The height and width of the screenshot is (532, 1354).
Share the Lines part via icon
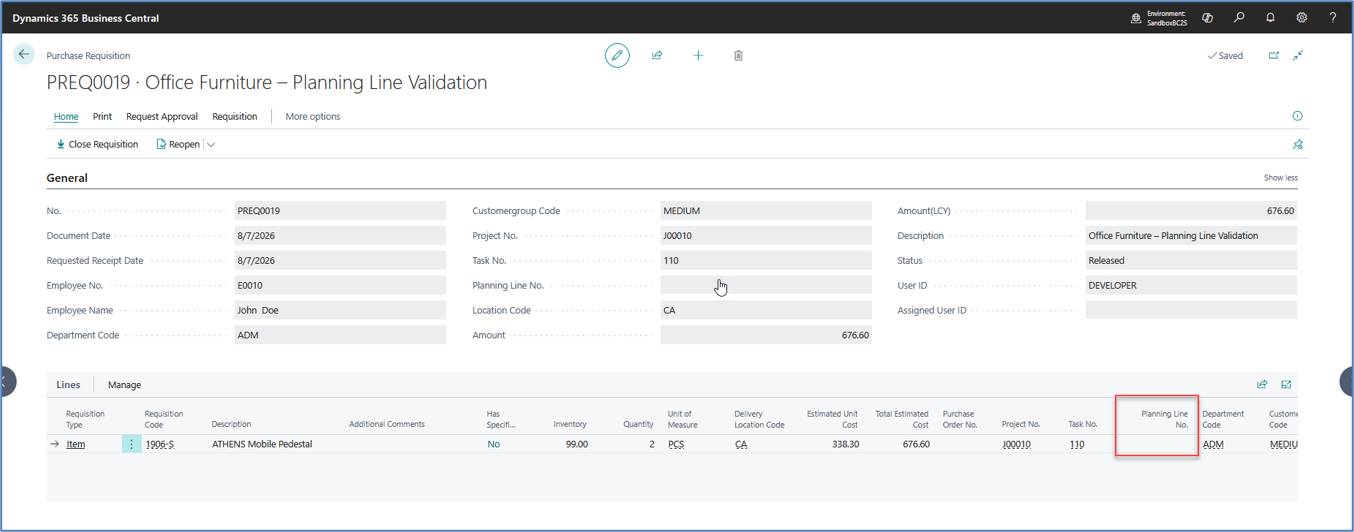point(1262,384)
